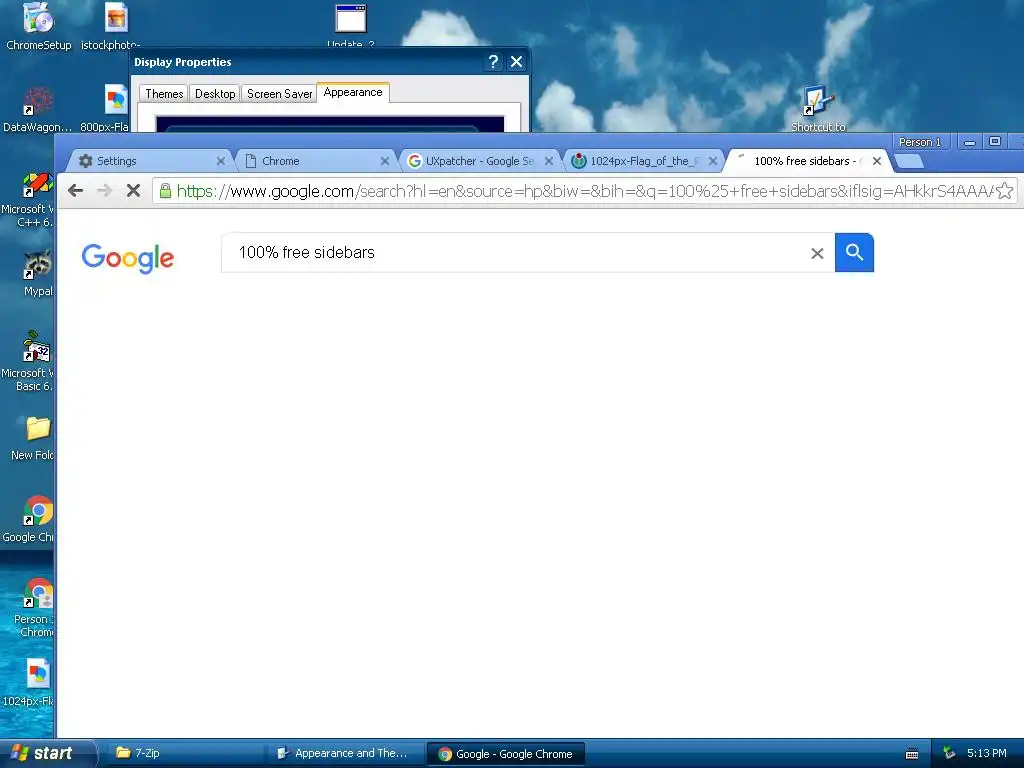Switch to Appearance and Themes taskbar window
This screenshot has height=768, width=1024.
(x=346, y=753)
